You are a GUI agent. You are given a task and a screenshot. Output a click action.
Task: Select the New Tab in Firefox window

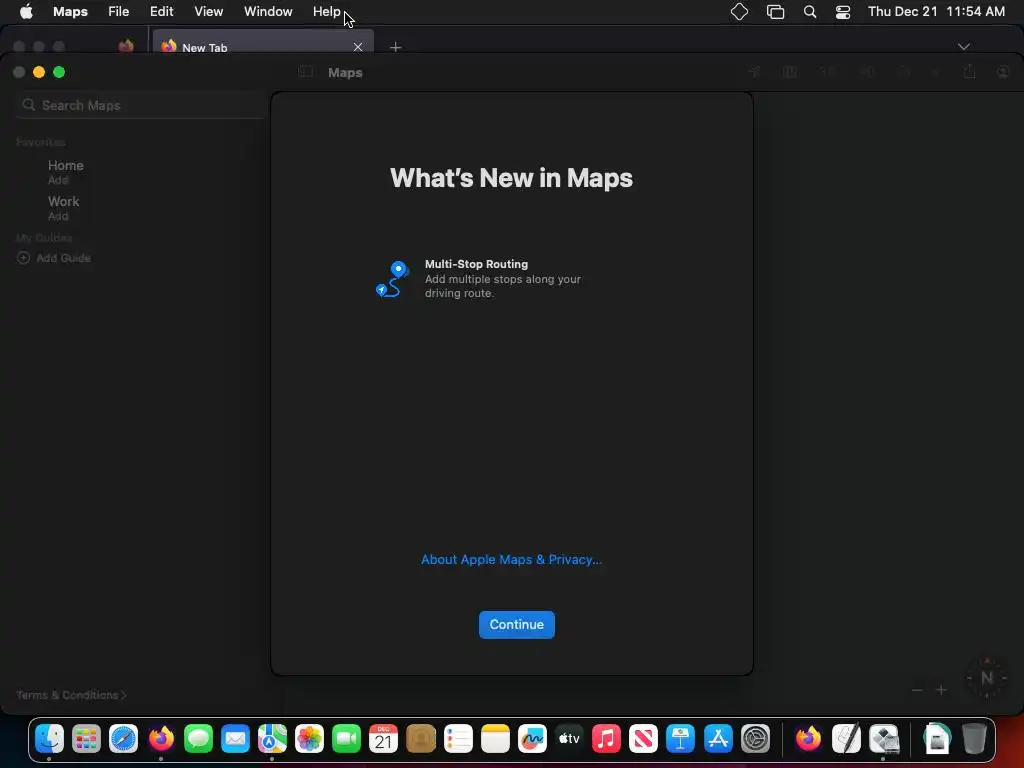pyautogui.click(x=263, y=43)
